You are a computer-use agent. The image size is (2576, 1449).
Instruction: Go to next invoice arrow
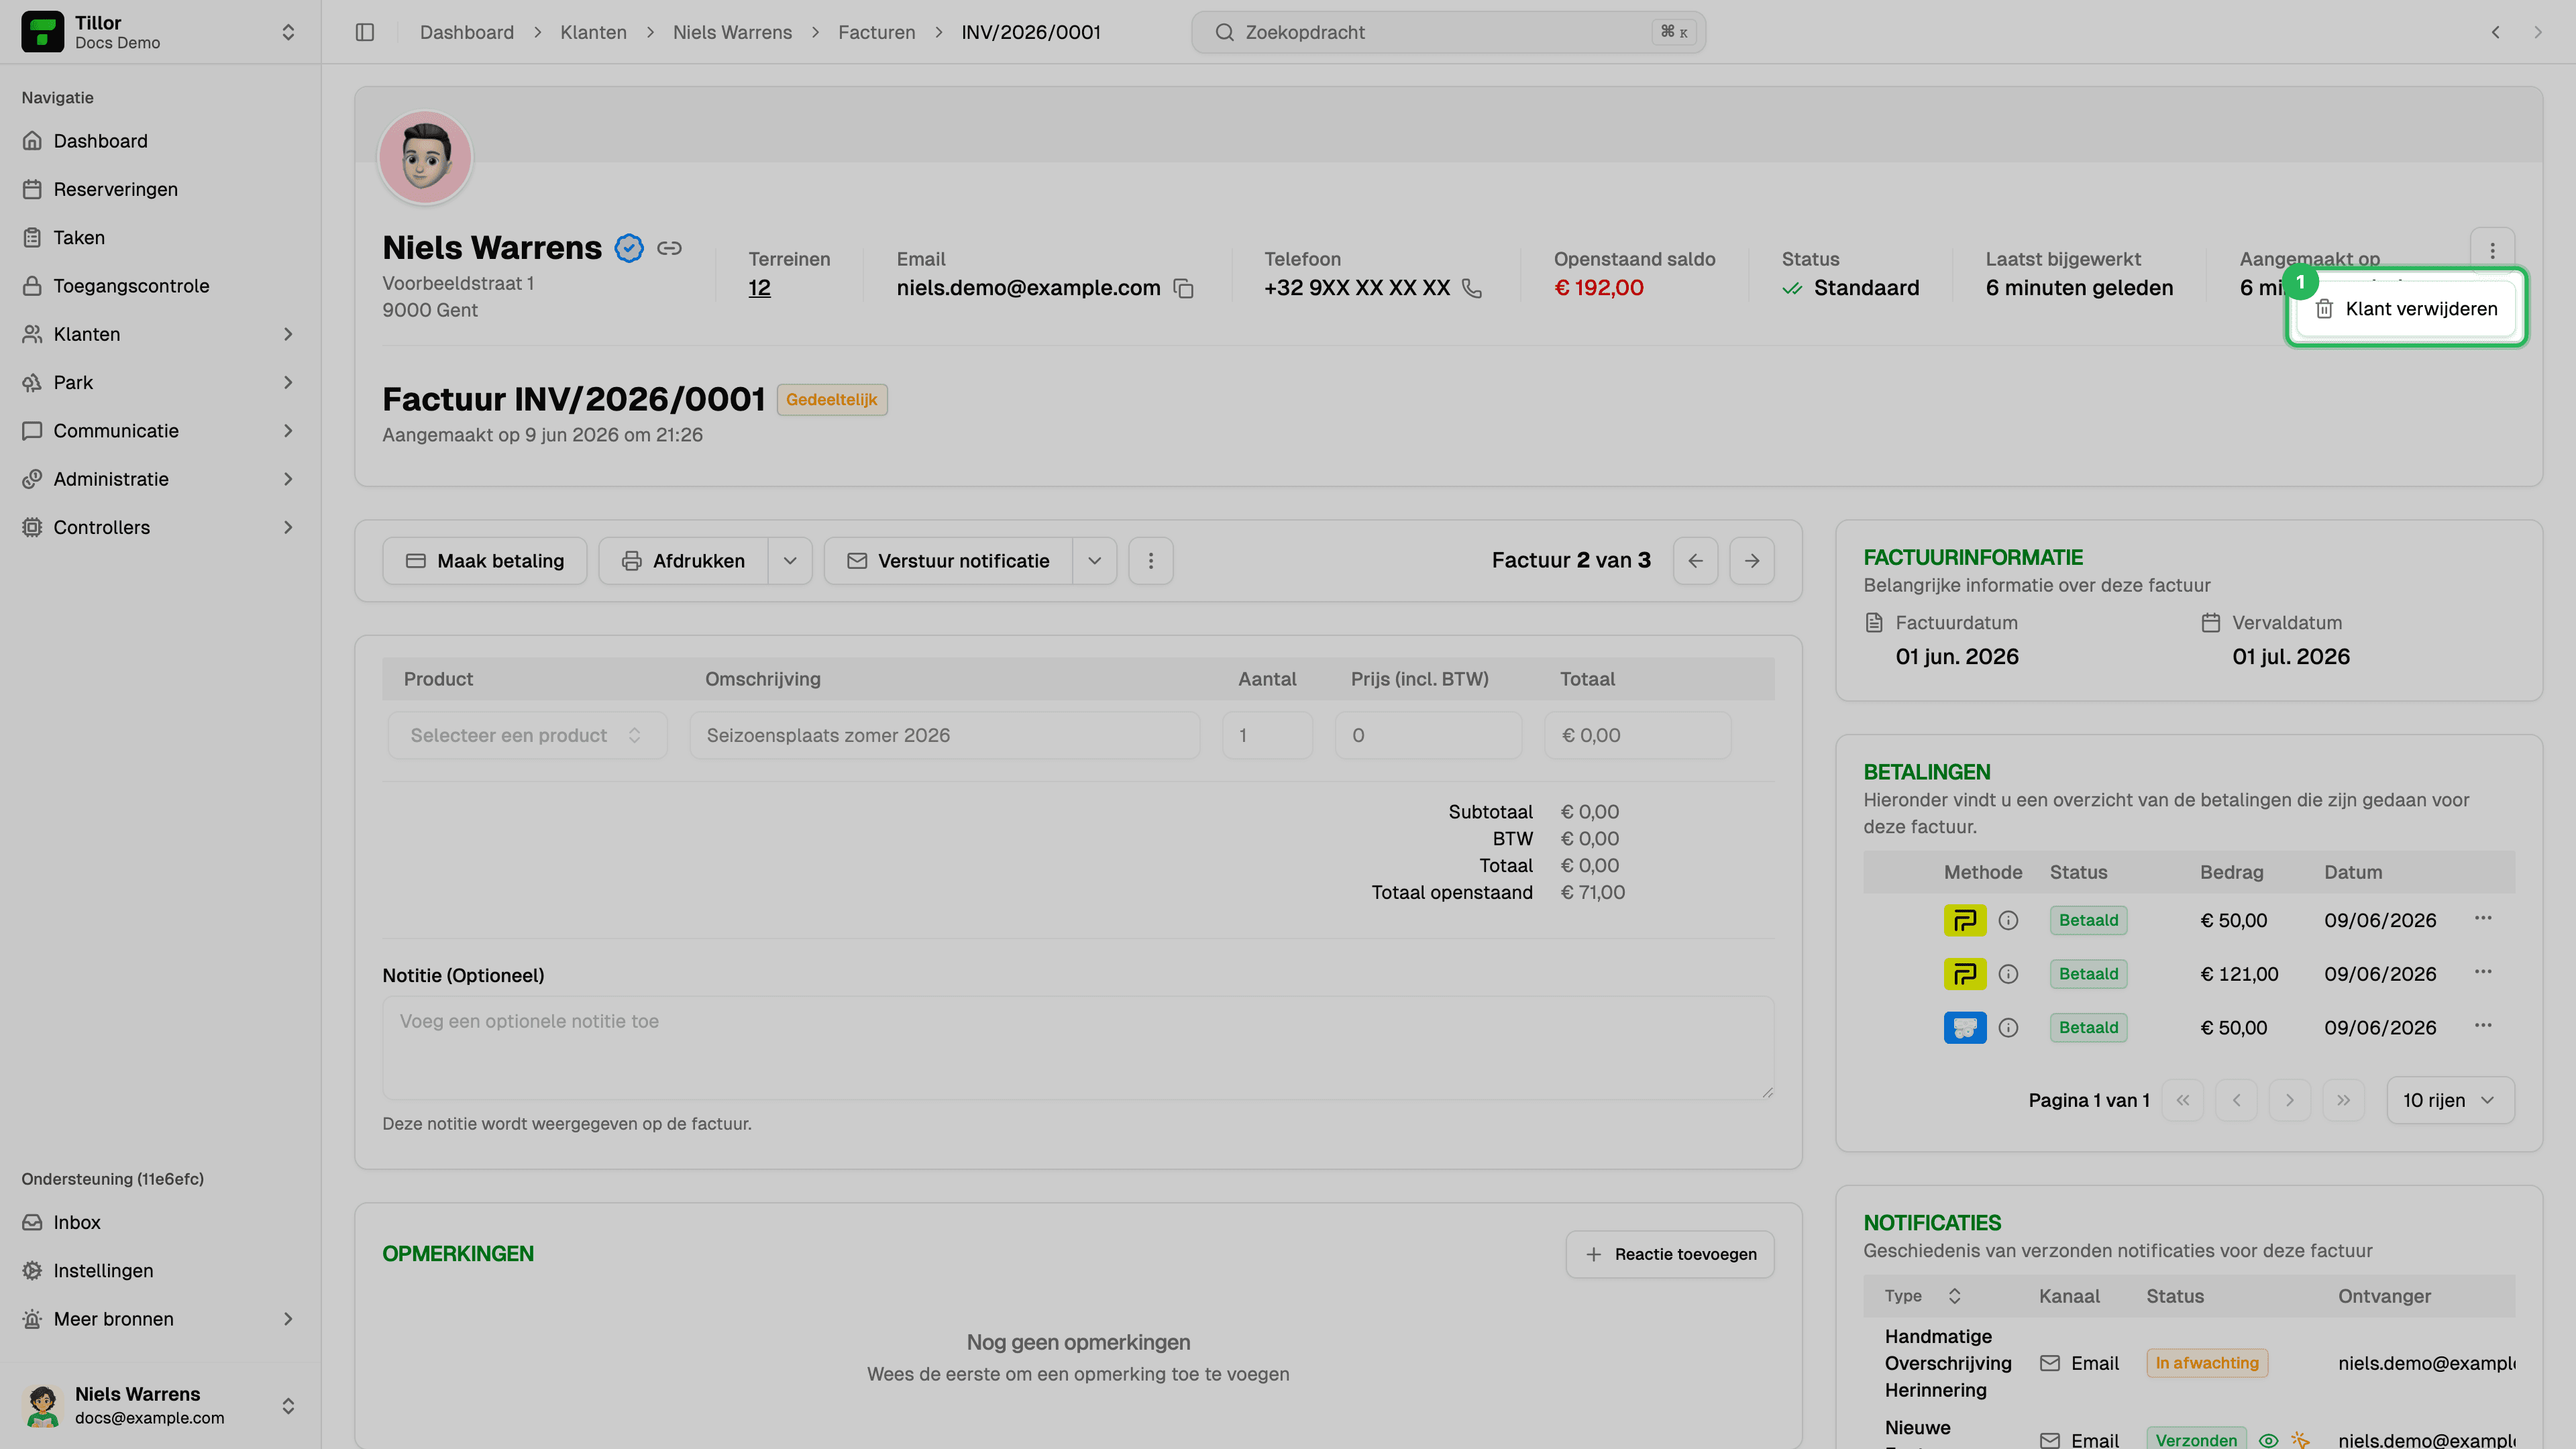pos(1752,561)
